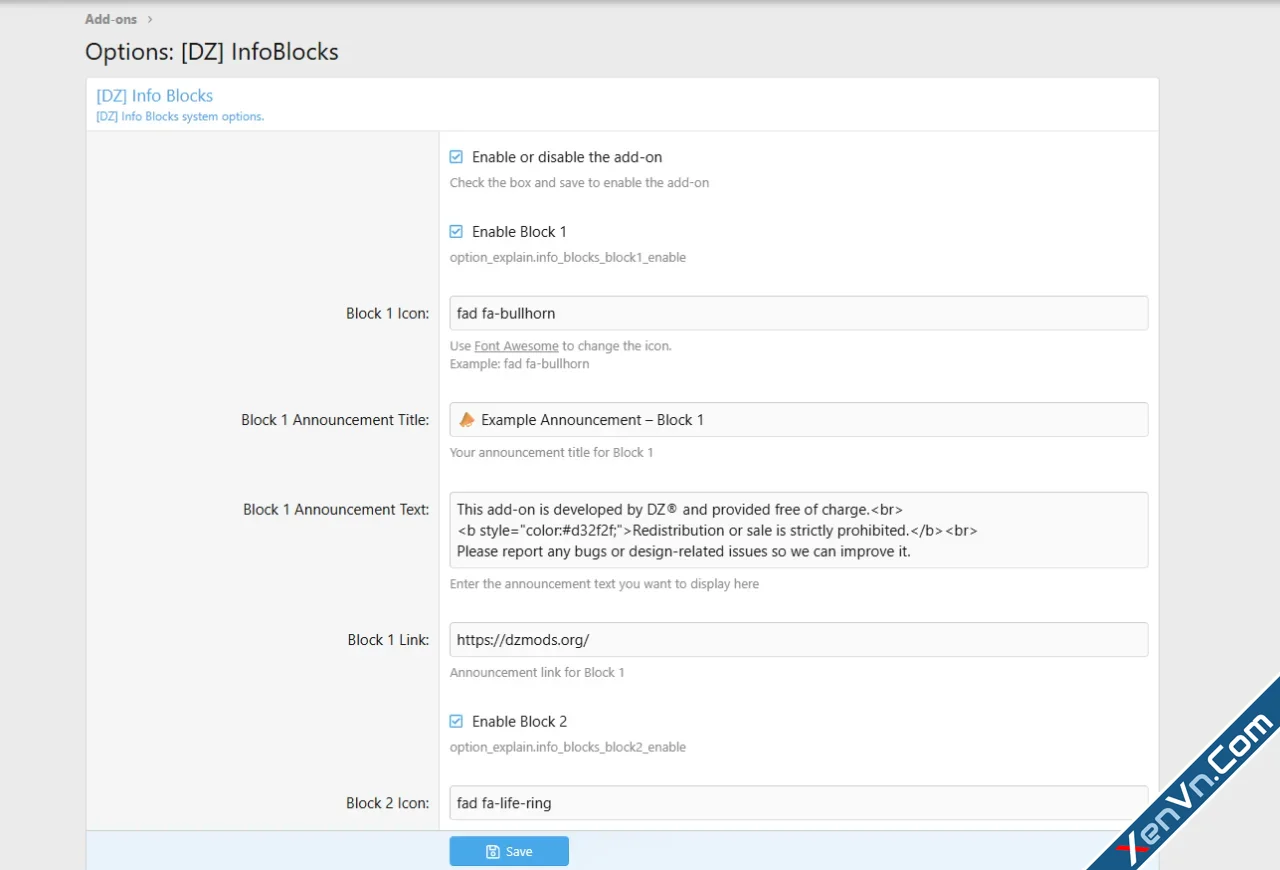The image size is (1280, 870).
Task: Click the "Block 1 Icon:" label
Action: click(387, 313)
